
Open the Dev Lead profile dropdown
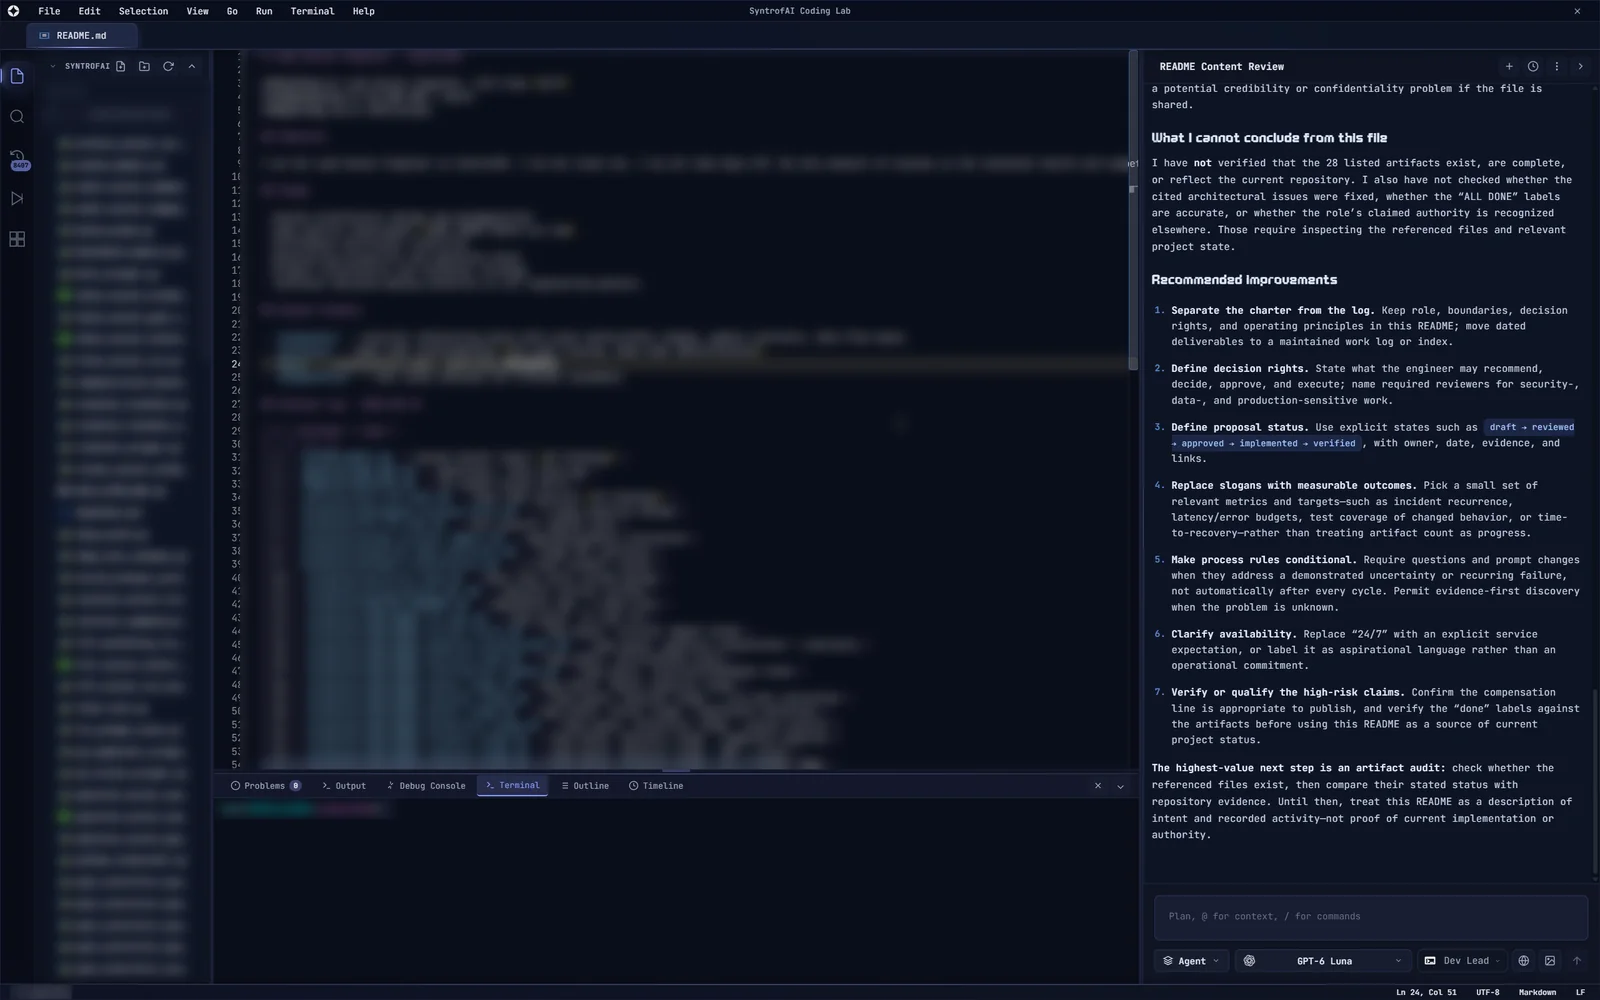tap(1464, 960)
